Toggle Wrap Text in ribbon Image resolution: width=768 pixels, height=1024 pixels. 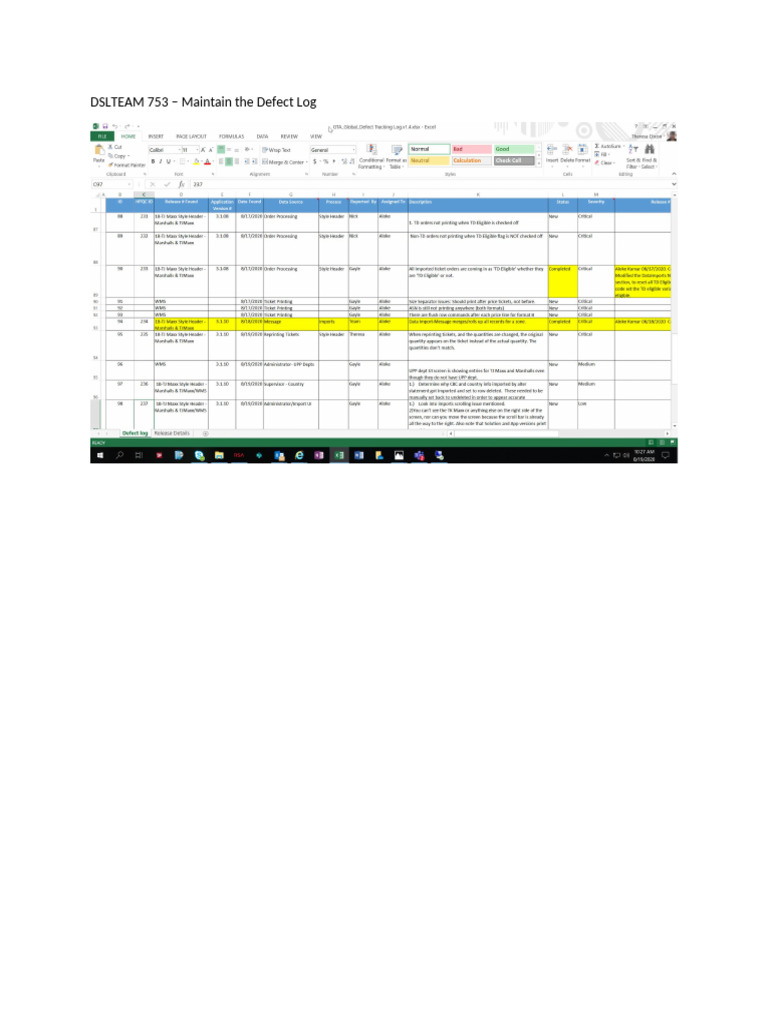276,150
